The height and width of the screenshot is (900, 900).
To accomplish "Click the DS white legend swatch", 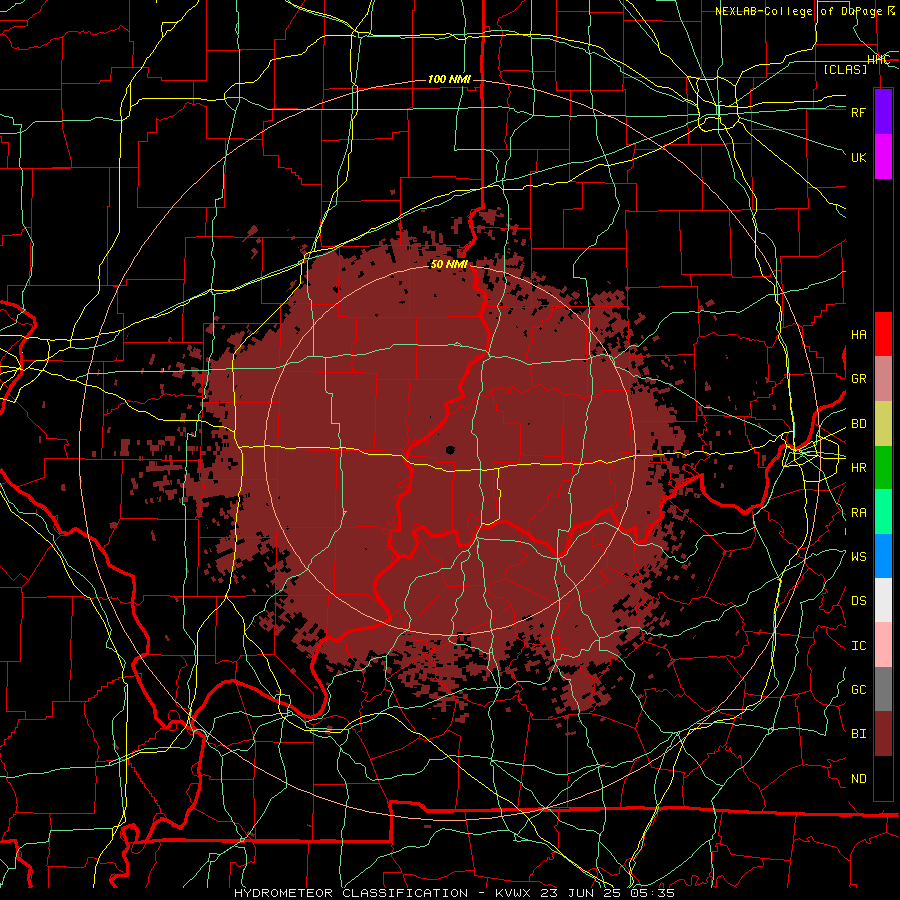I will point(883,600).
